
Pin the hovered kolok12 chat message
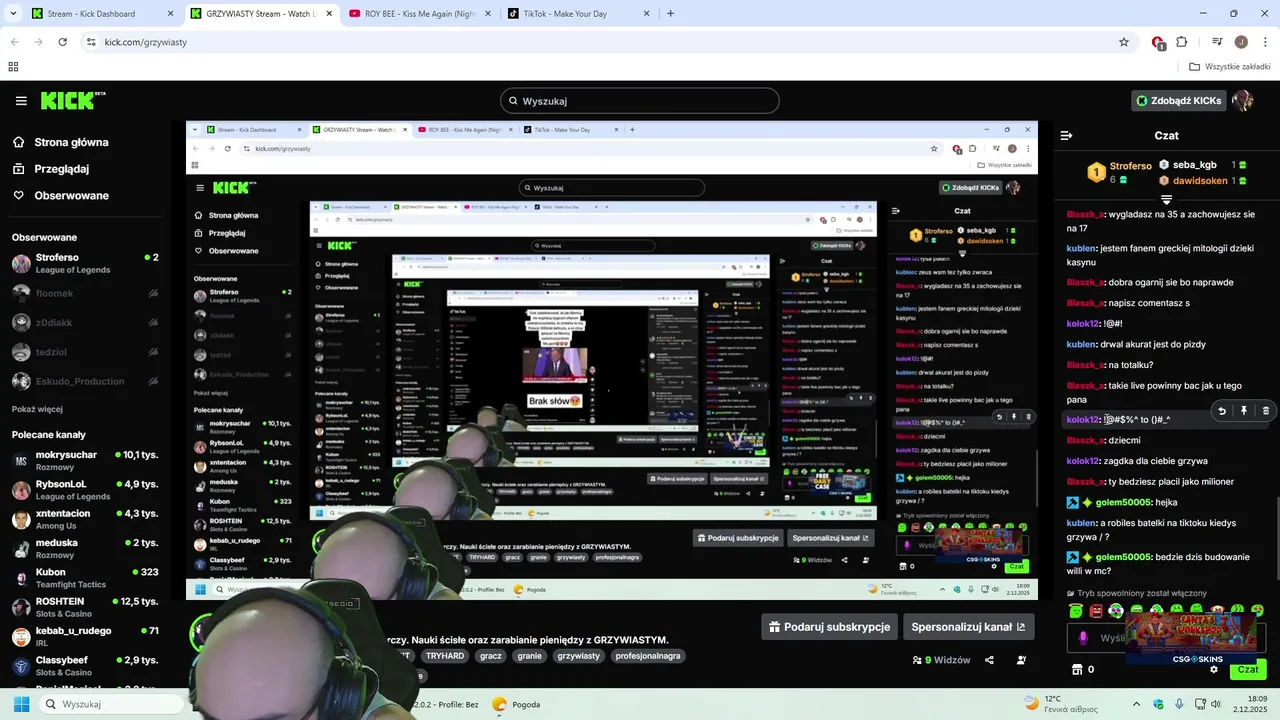point(1243,411)
